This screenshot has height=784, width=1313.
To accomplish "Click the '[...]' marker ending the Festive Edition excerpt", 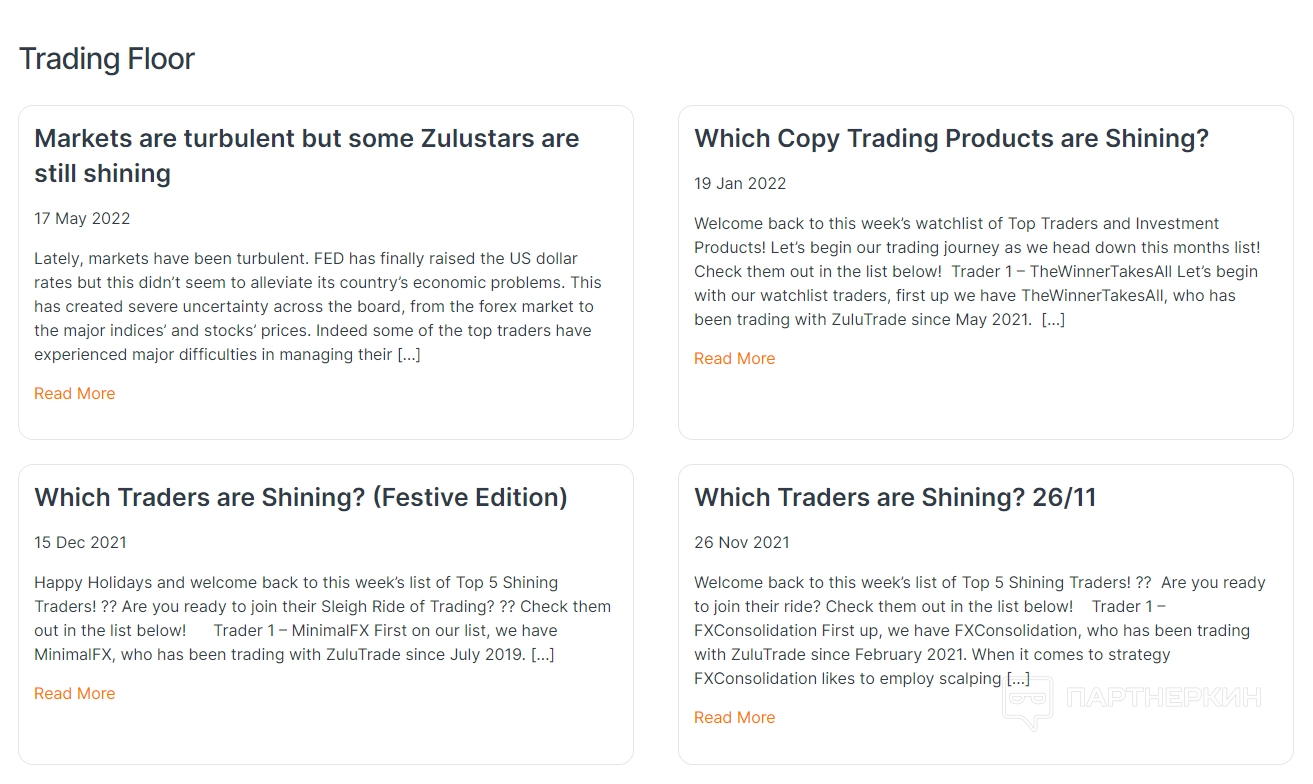I will (542, 655).
